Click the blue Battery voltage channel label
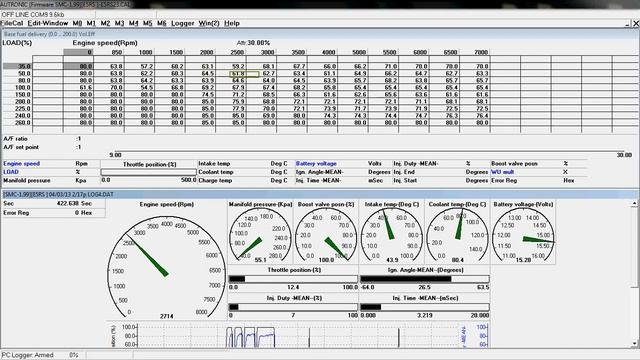 pyautogui.click(x=316, y=164)
